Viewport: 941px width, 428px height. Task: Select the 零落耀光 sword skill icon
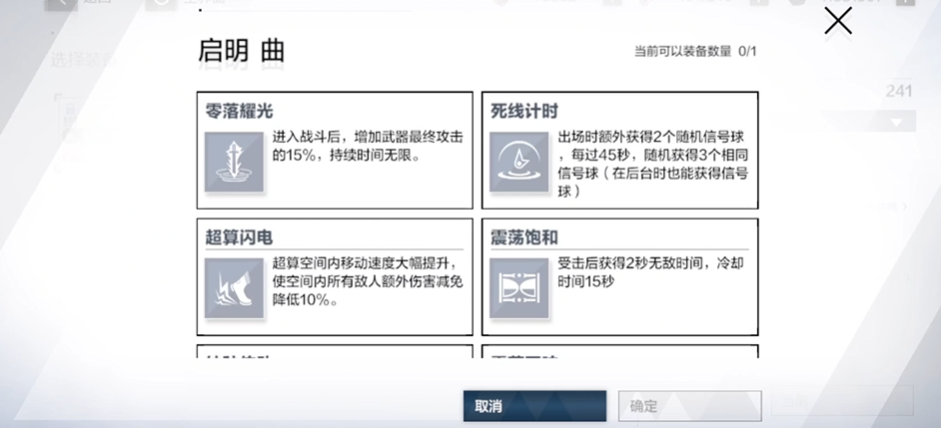point(234,162)
